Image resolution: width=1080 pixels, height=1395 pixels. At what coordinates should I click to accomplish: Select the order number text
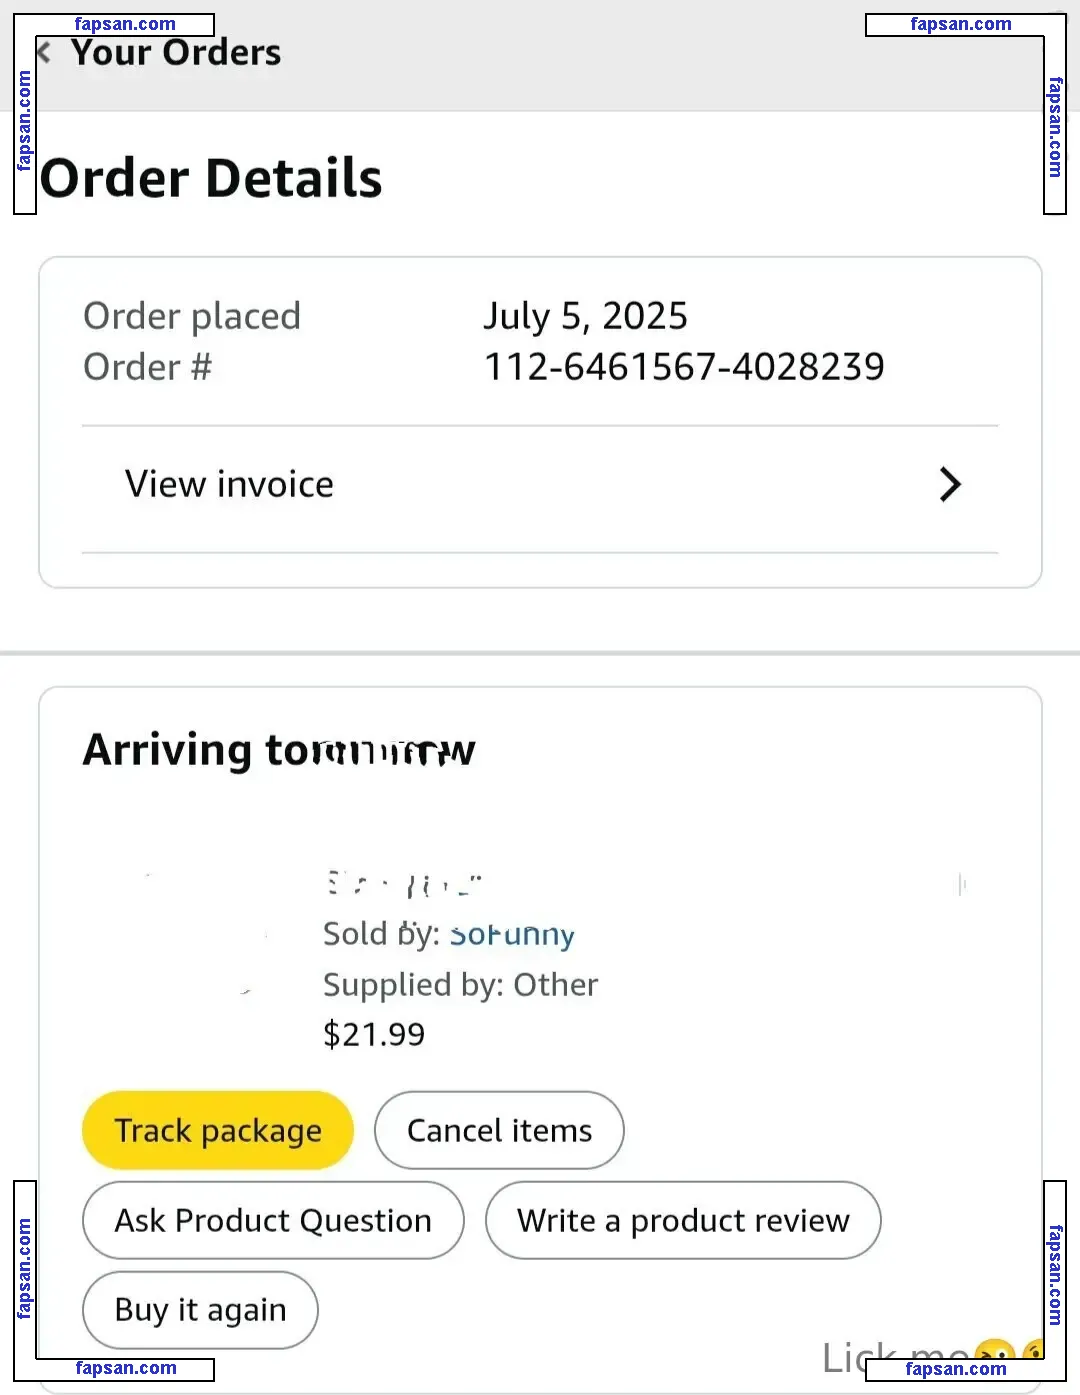click(x=684, y=367)
